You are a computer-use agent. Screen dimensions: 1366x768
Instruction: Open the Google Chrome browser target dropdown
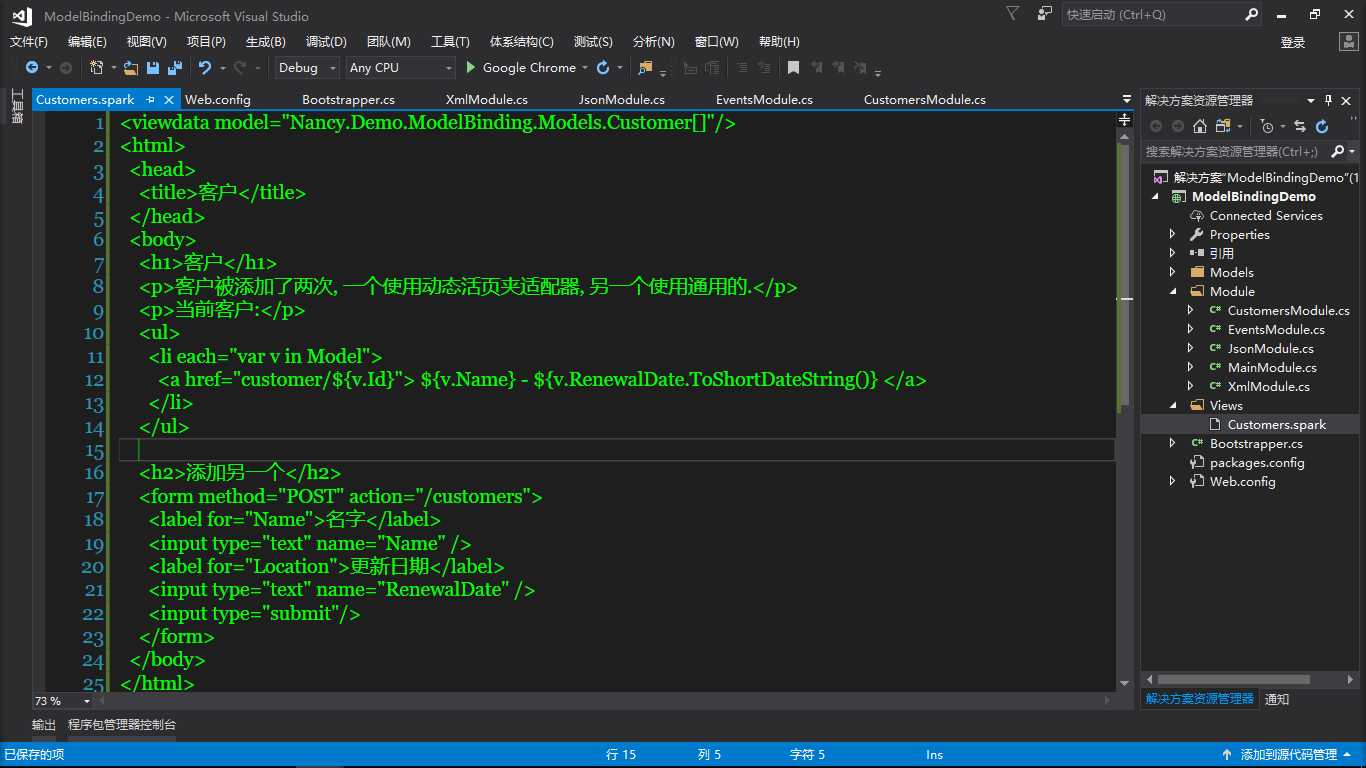(x=584, y=68)
